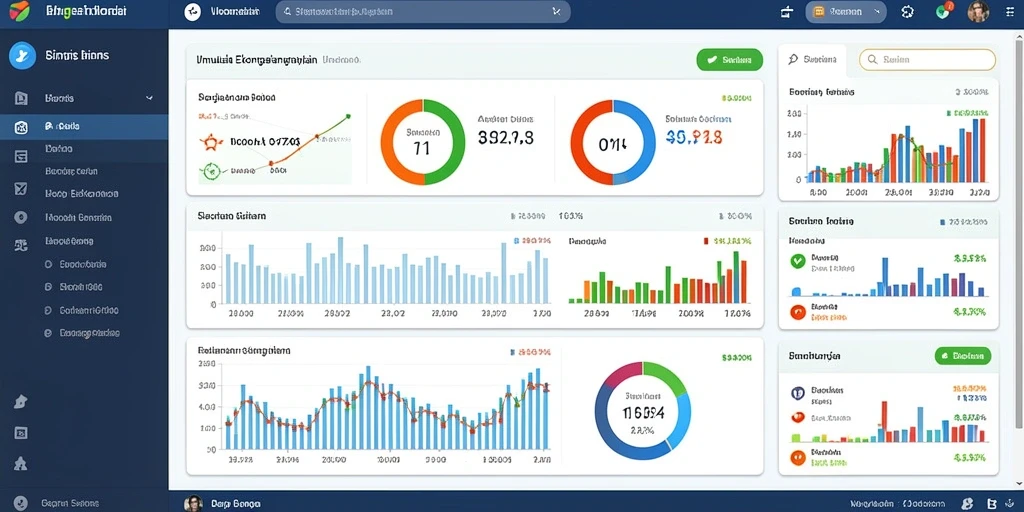Click the checked-box icon in the sidebar
Viewport: 1024px width, 512px height.
[x=21, y=189]
